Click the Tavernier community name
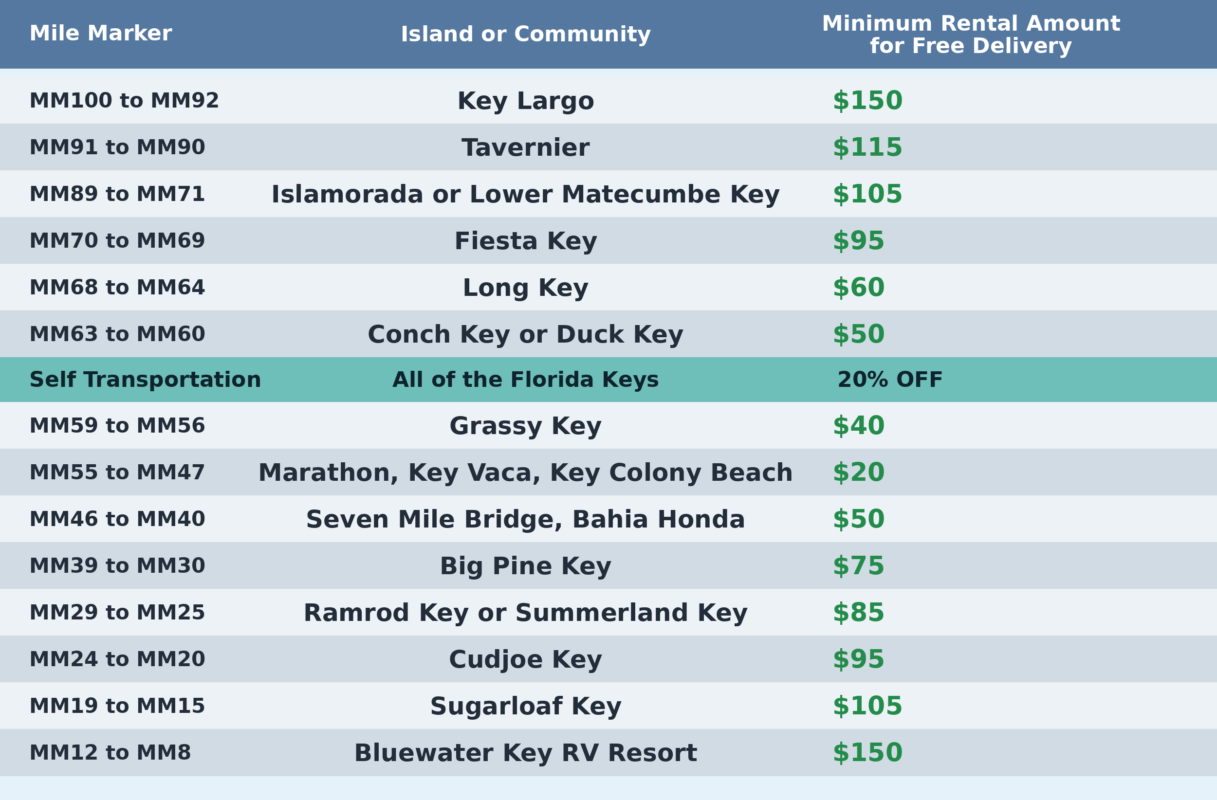 [525, 148]
